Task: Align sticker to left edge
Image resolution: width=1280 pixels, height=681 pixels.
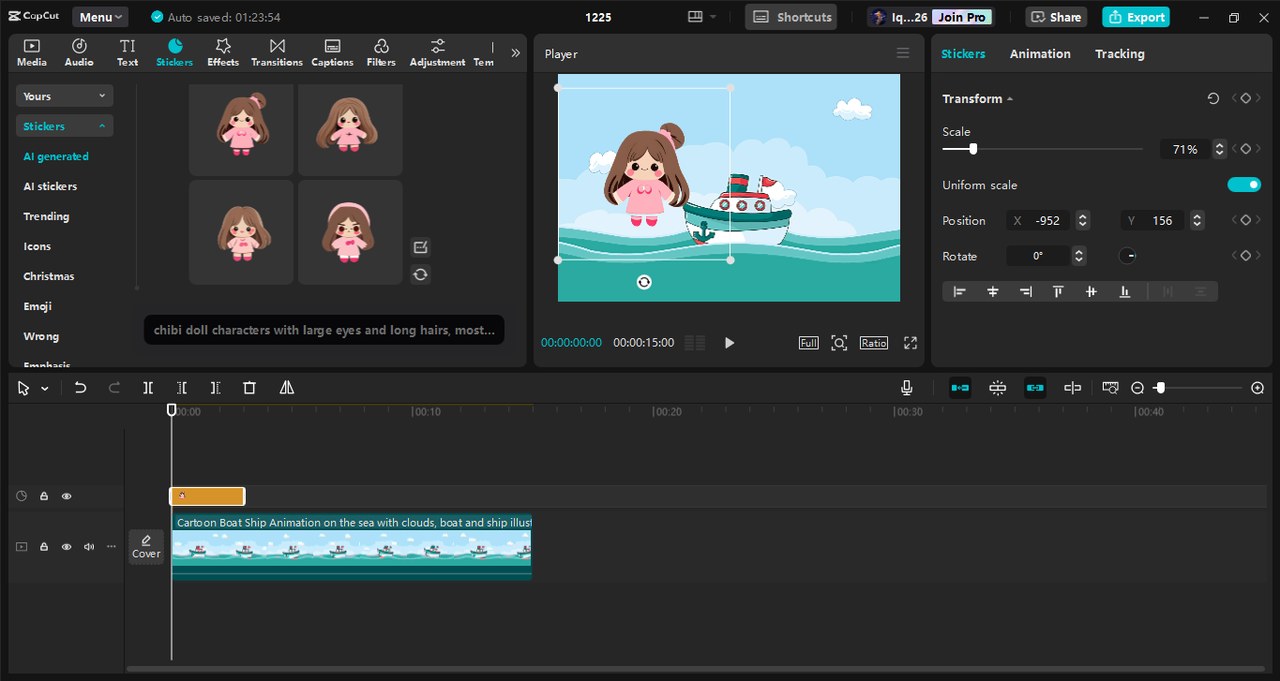Action: [x=959, y=291]
